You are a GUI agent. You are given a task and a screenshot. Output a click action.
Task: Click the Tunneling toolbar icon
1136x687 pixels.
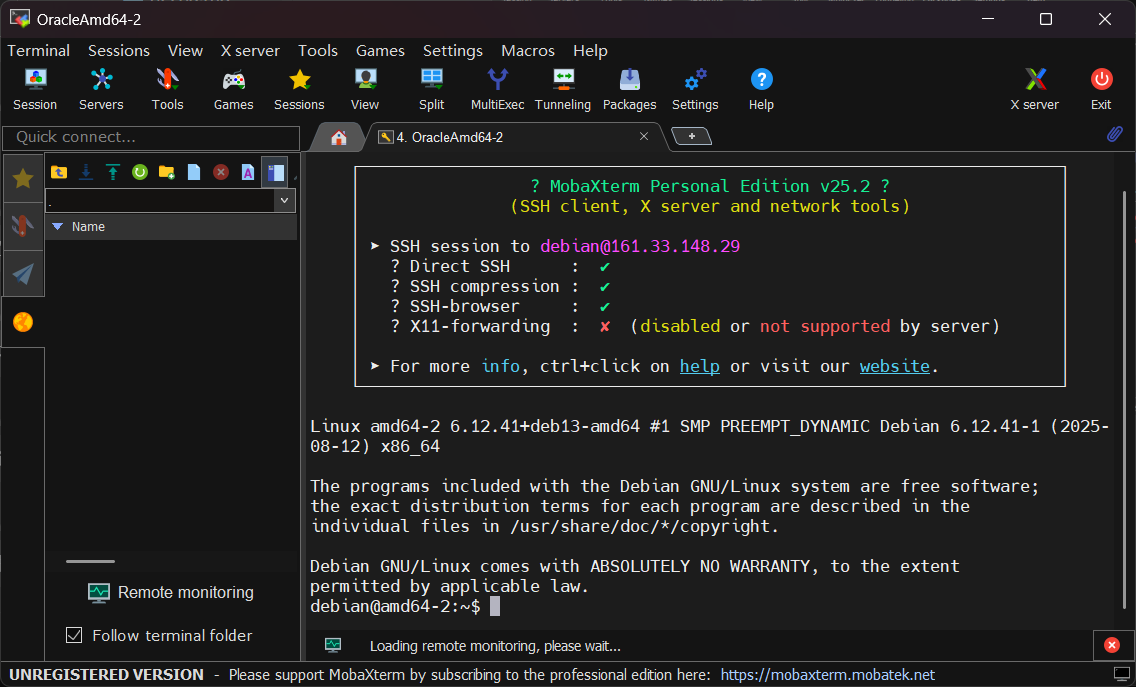563,88
